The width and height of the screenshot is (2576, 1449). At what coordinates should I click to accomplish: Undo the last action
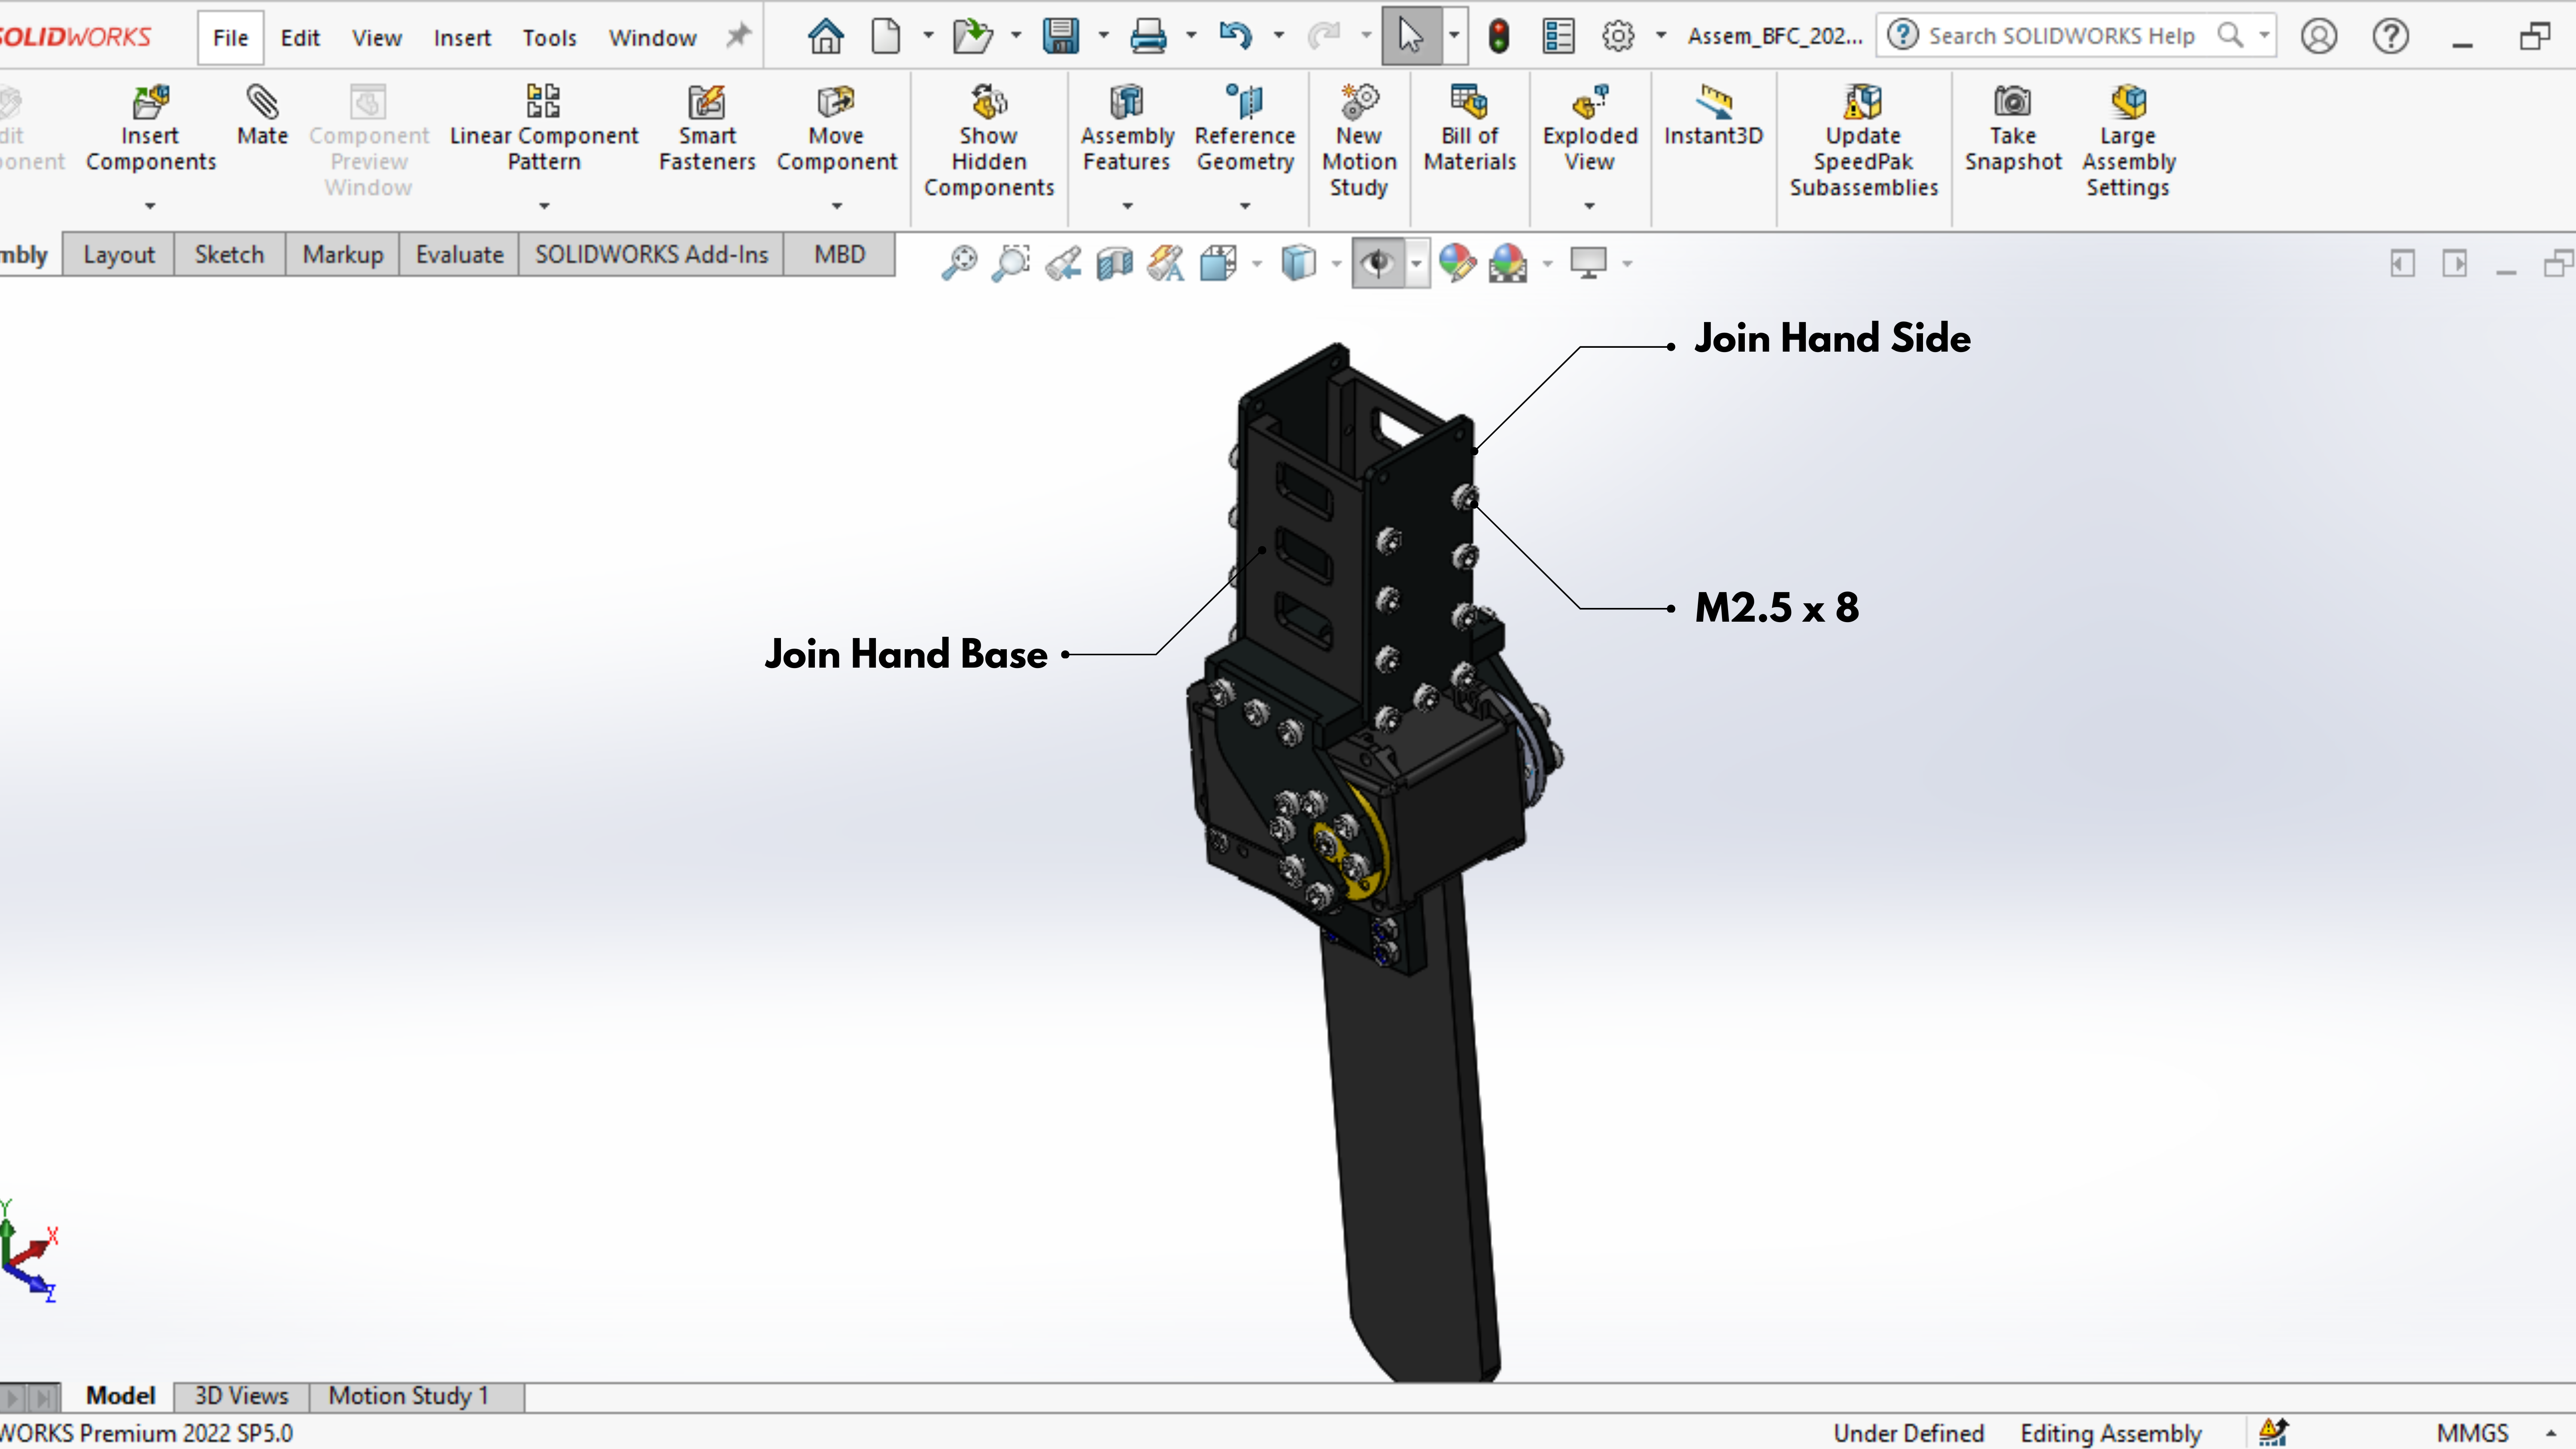(1235, 37)
